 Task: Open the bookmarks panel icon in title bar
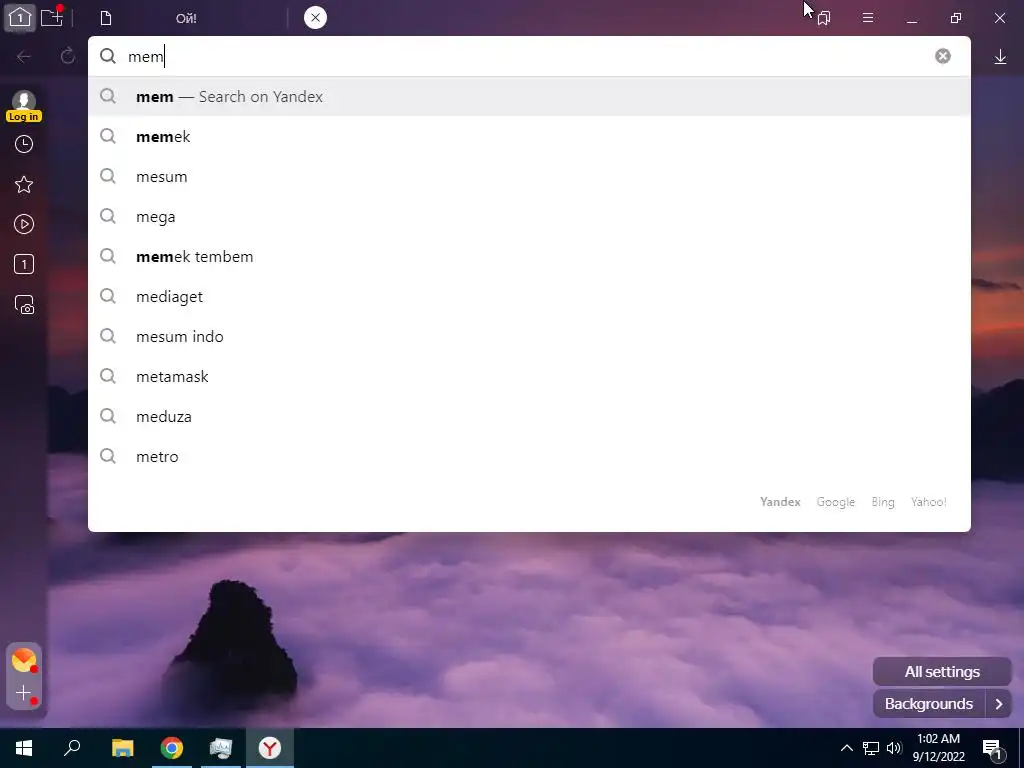tap(824, 18)
